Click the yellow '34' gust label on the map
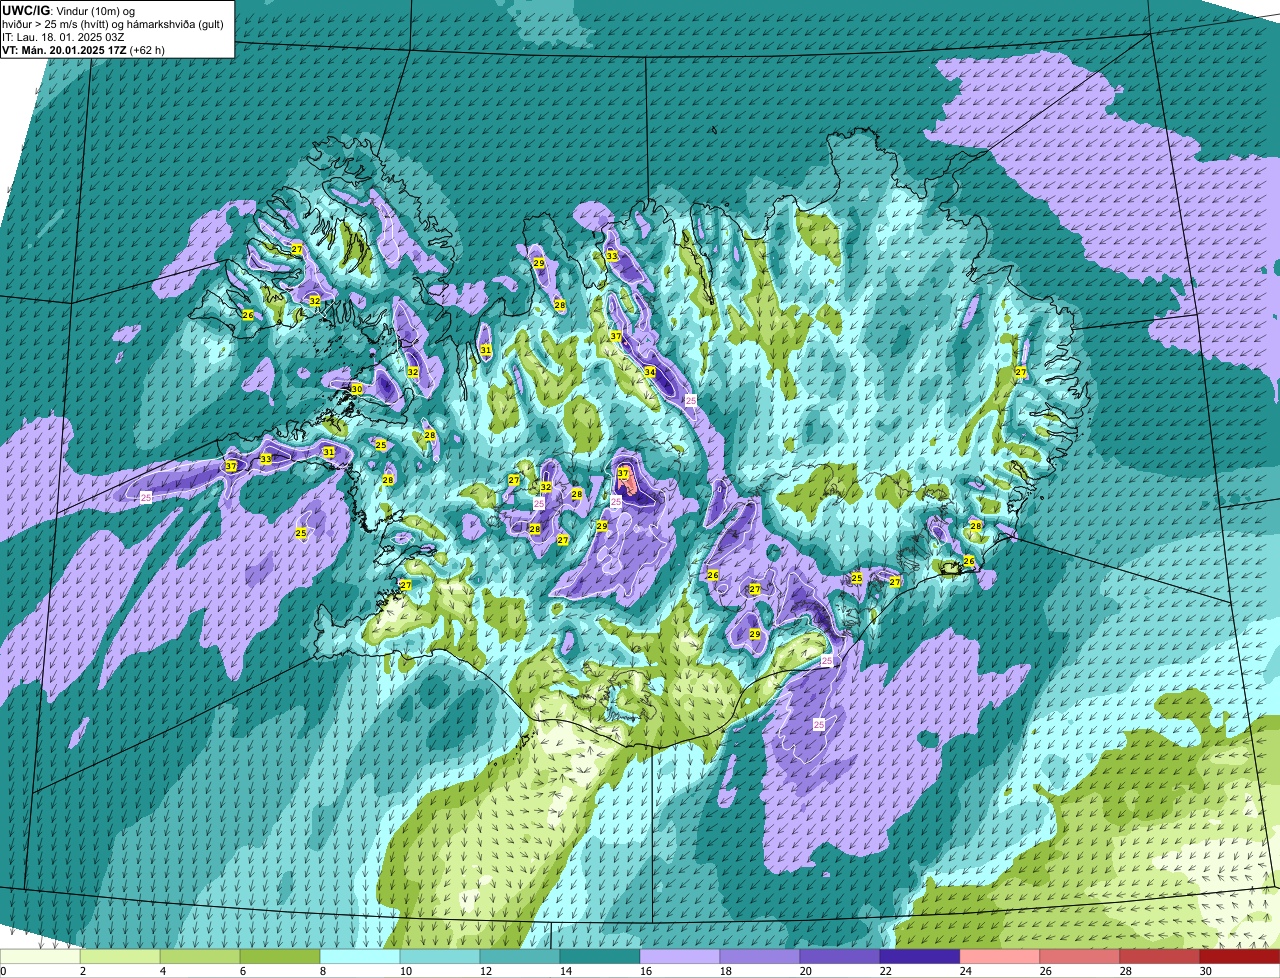 pyautogui.click(x=650, y=372)
